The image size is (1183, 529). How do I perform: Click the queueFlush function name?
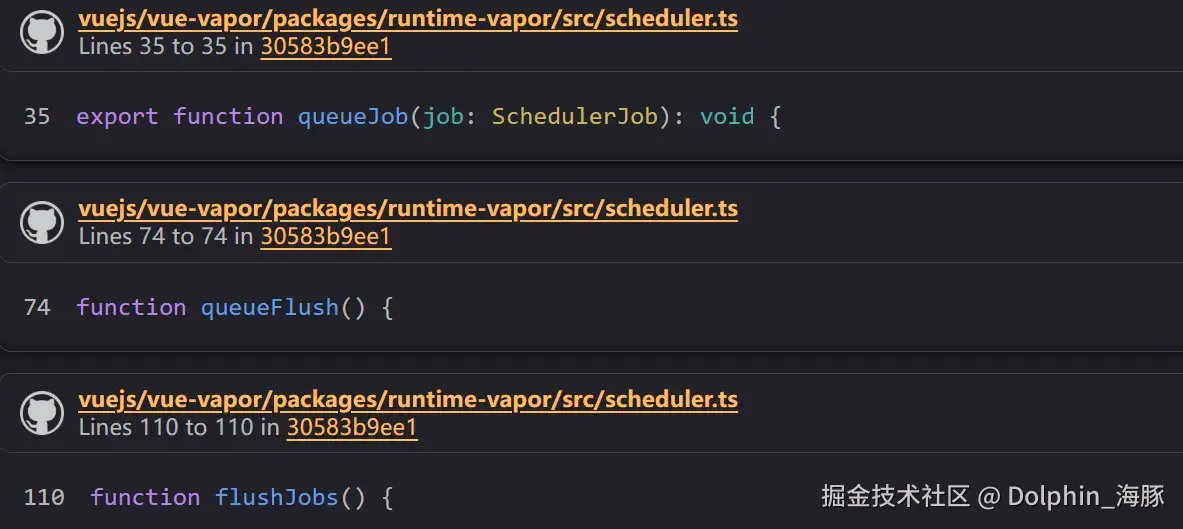click(x=270, y=307)
